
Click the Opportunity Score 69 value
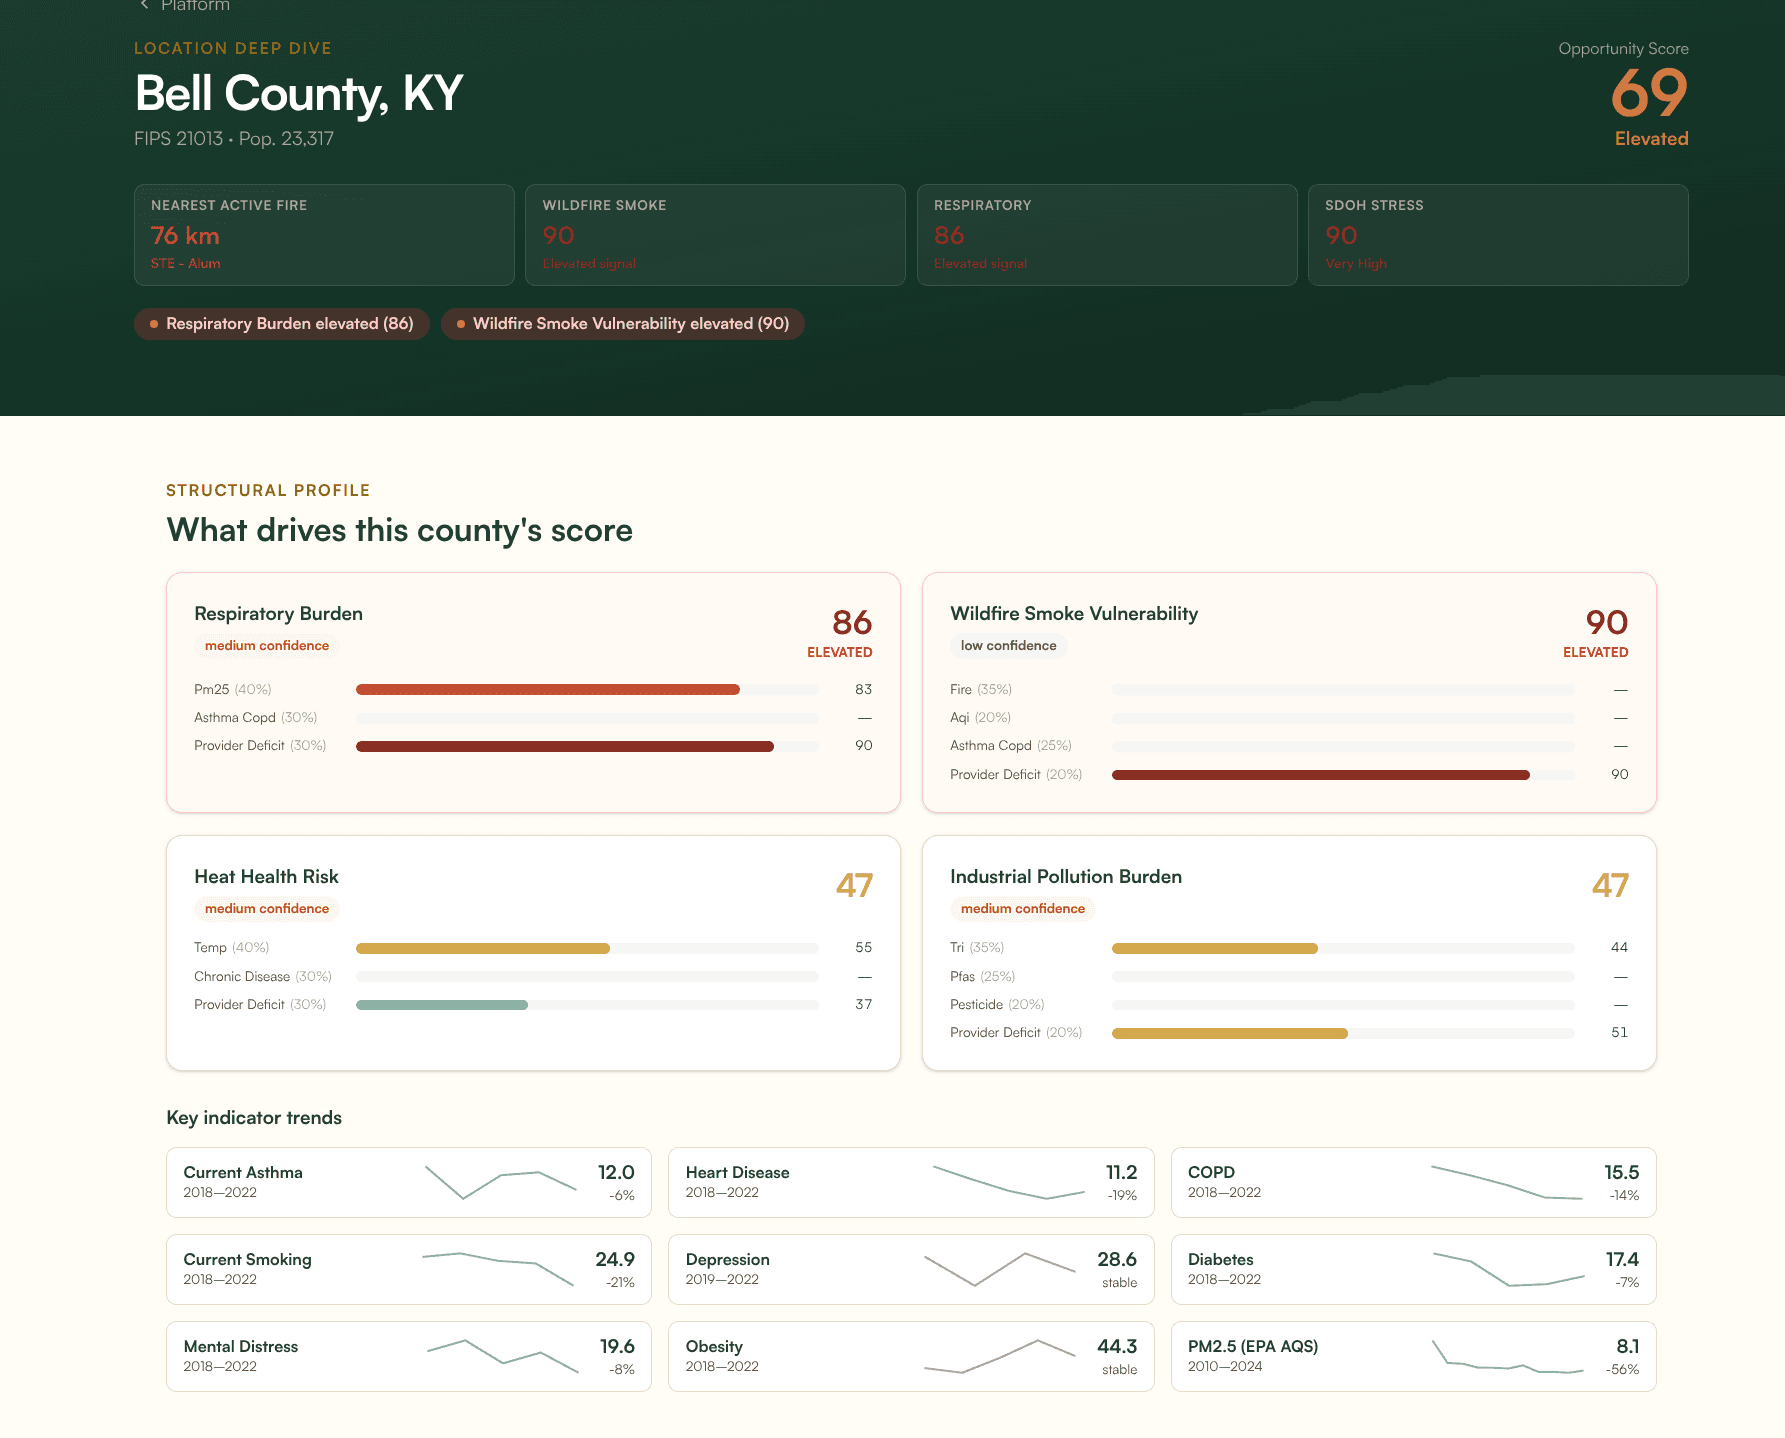[1648, 94]
